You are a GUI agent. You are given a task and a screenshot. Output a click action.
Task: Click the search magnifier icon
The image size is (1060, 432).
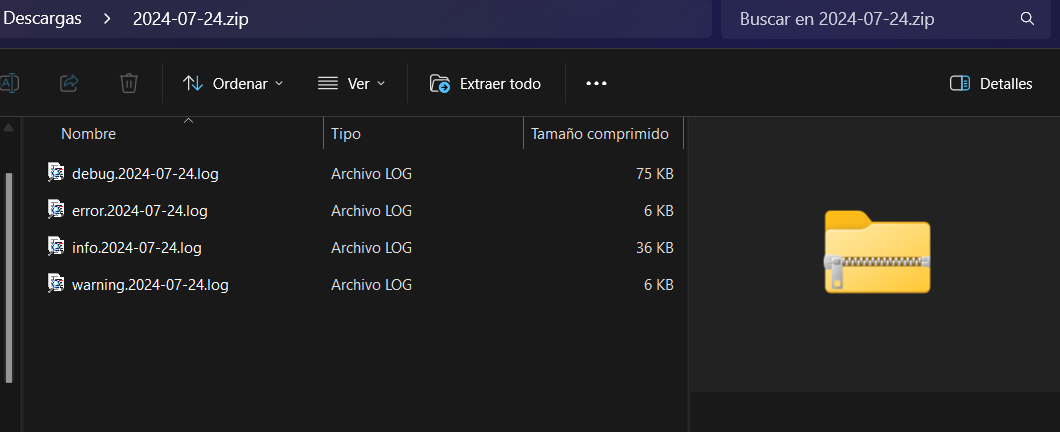point(1027,19)
